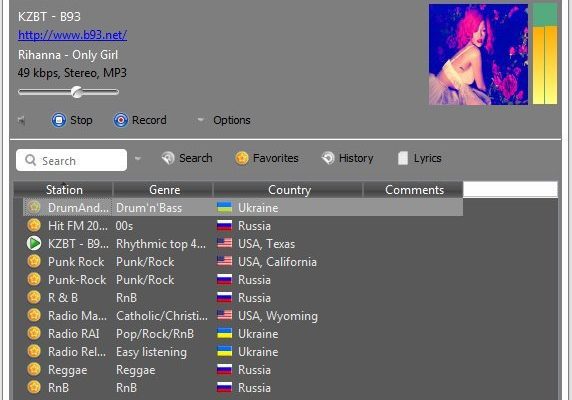572x400 pixels.
Task: Show the Favorites list
Action: pos(267,158)
